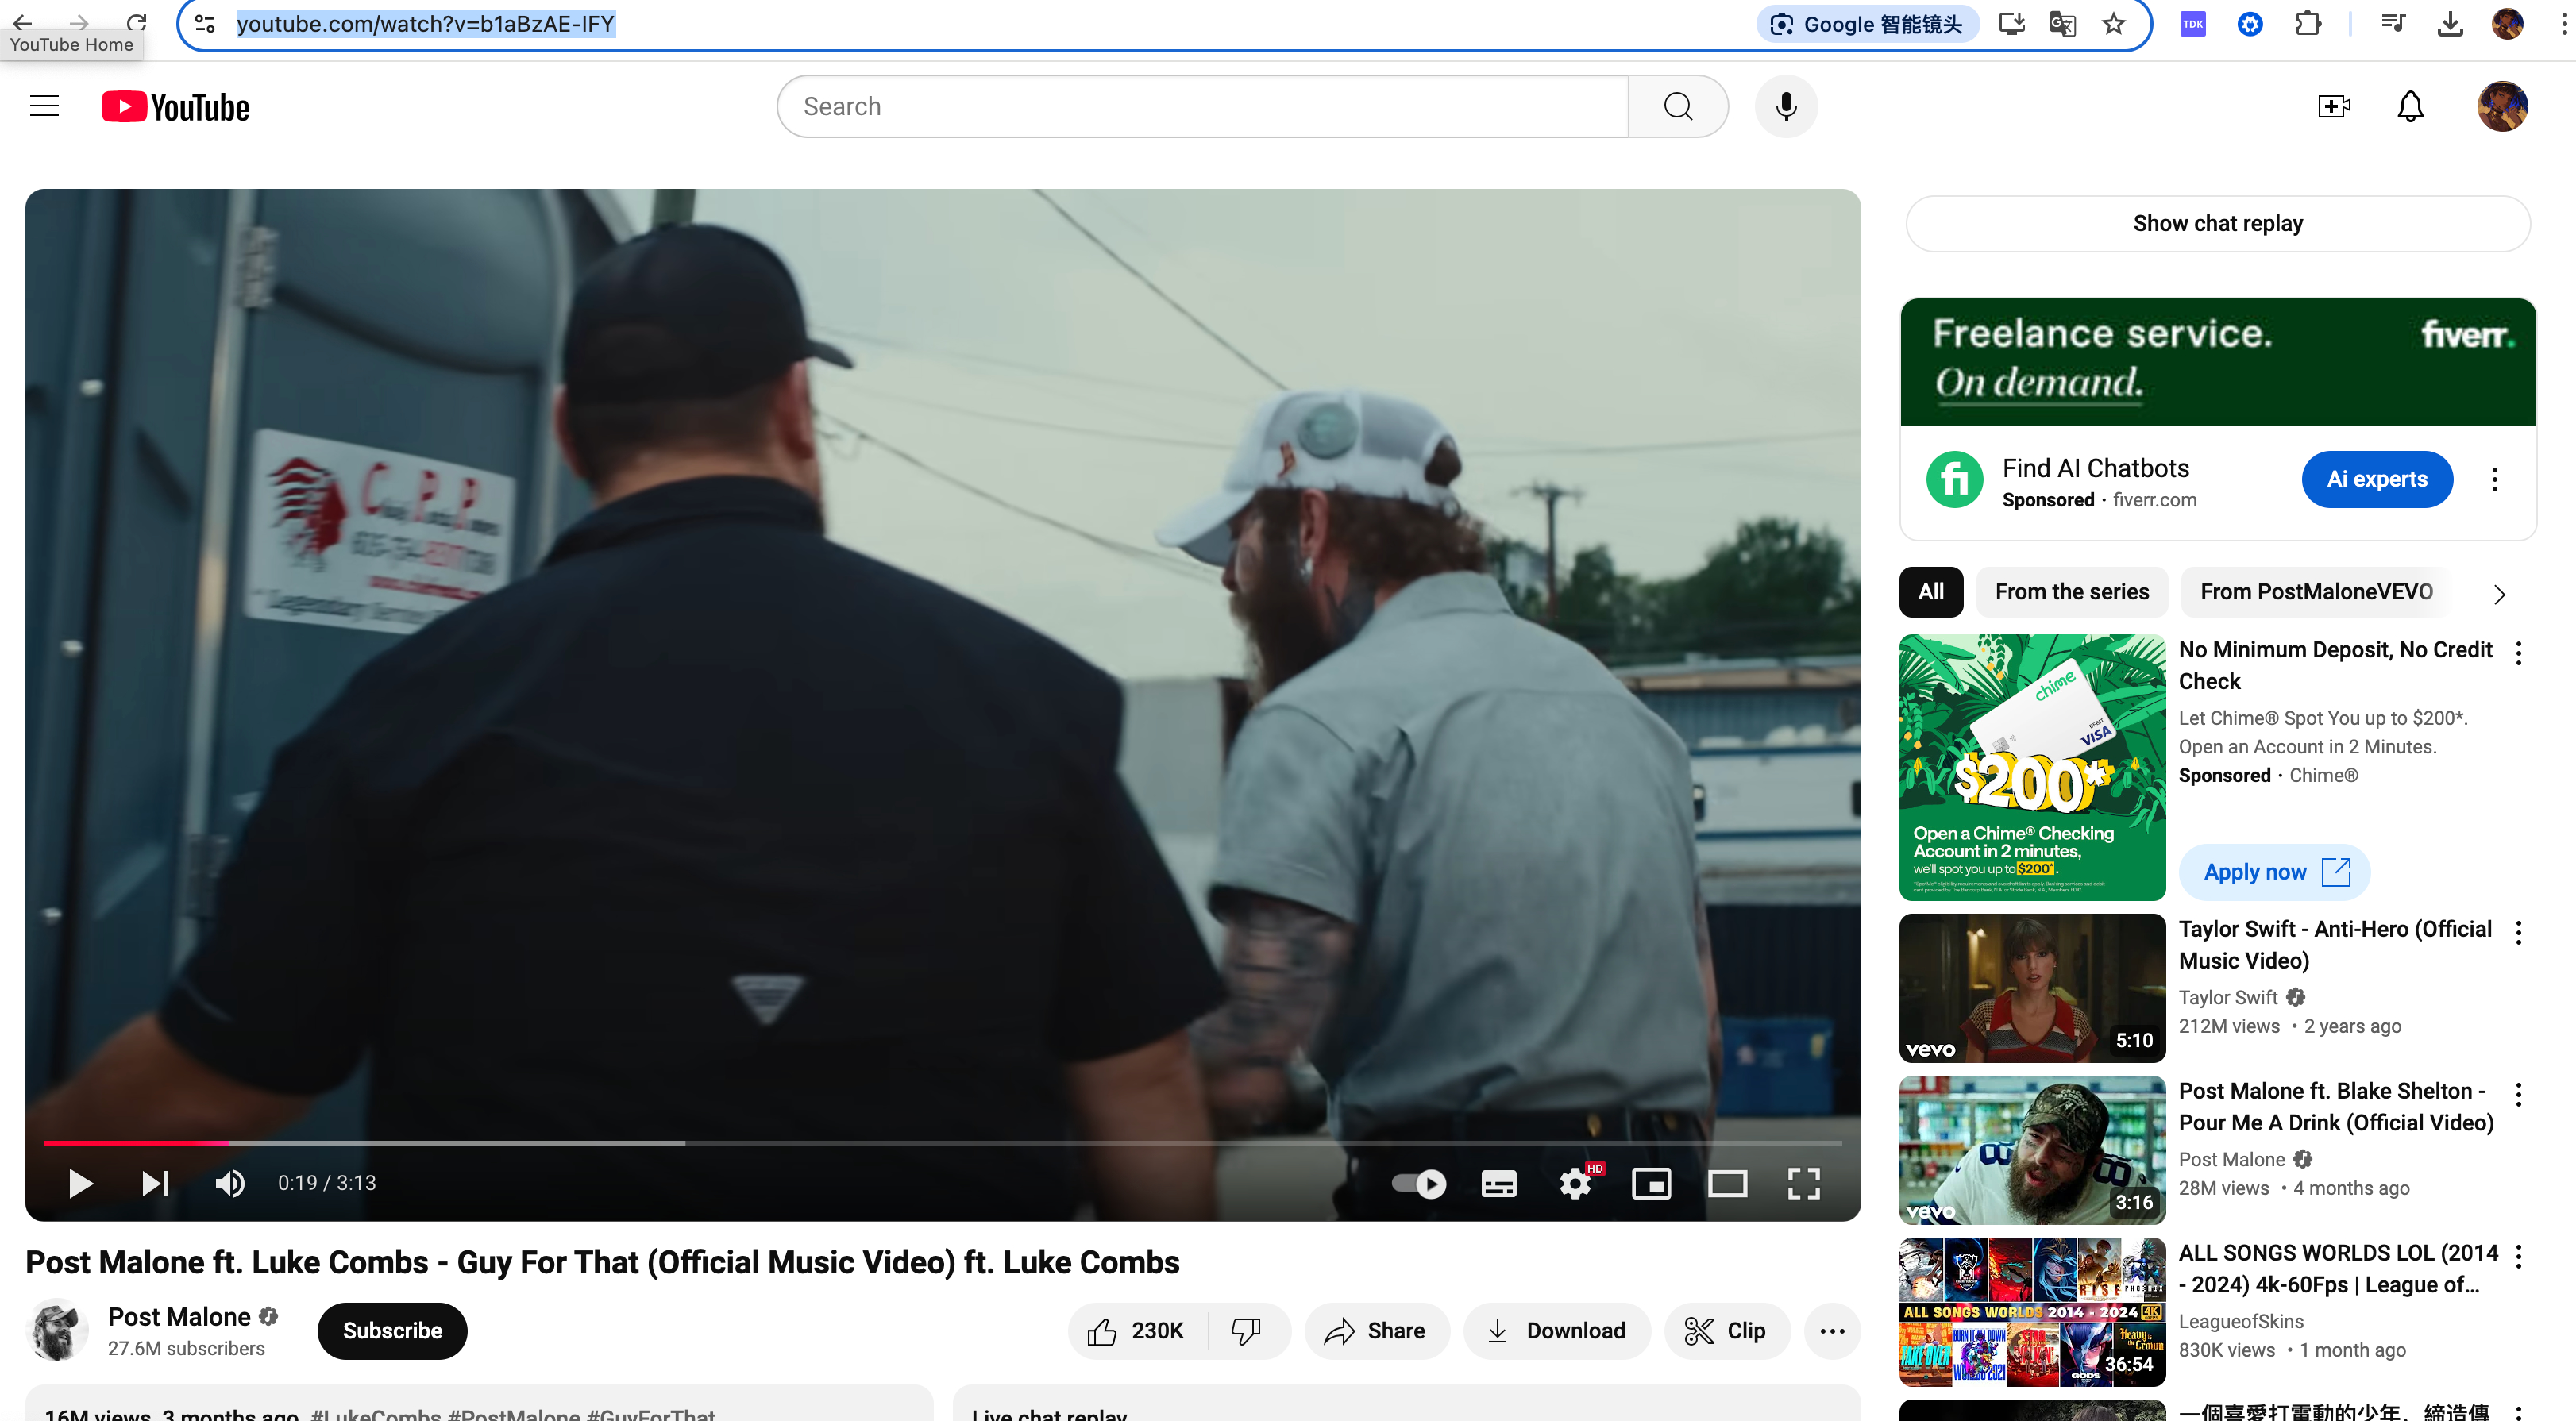Click the TDK extension icon
Viewport: 2576px width, 1421px height.
tap(2193, 23)
